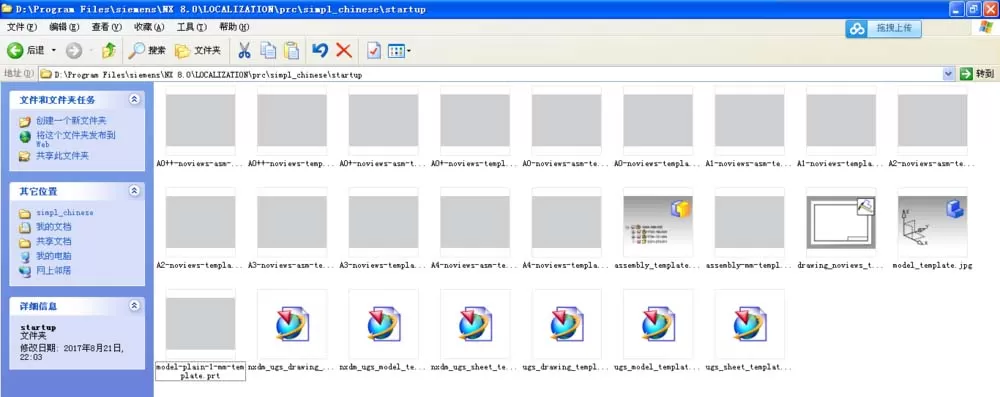Screen dimensions: 1000x397
Task: Open the 编辑(E) menu
Action: tap(64, 27)
